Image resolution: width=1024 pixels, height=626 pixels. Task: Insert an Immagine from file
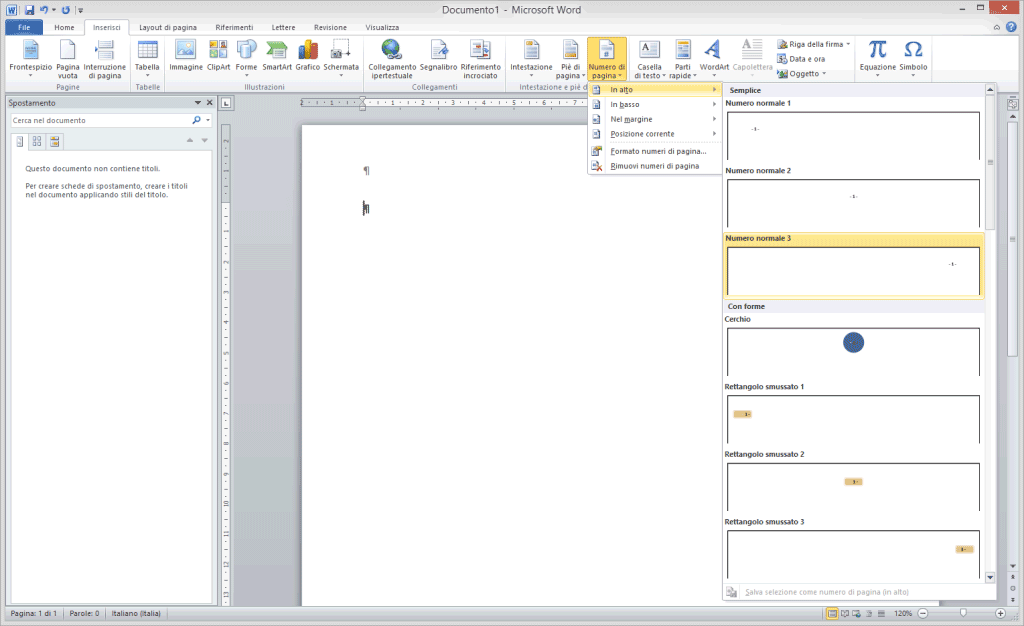tap(185, 55)
